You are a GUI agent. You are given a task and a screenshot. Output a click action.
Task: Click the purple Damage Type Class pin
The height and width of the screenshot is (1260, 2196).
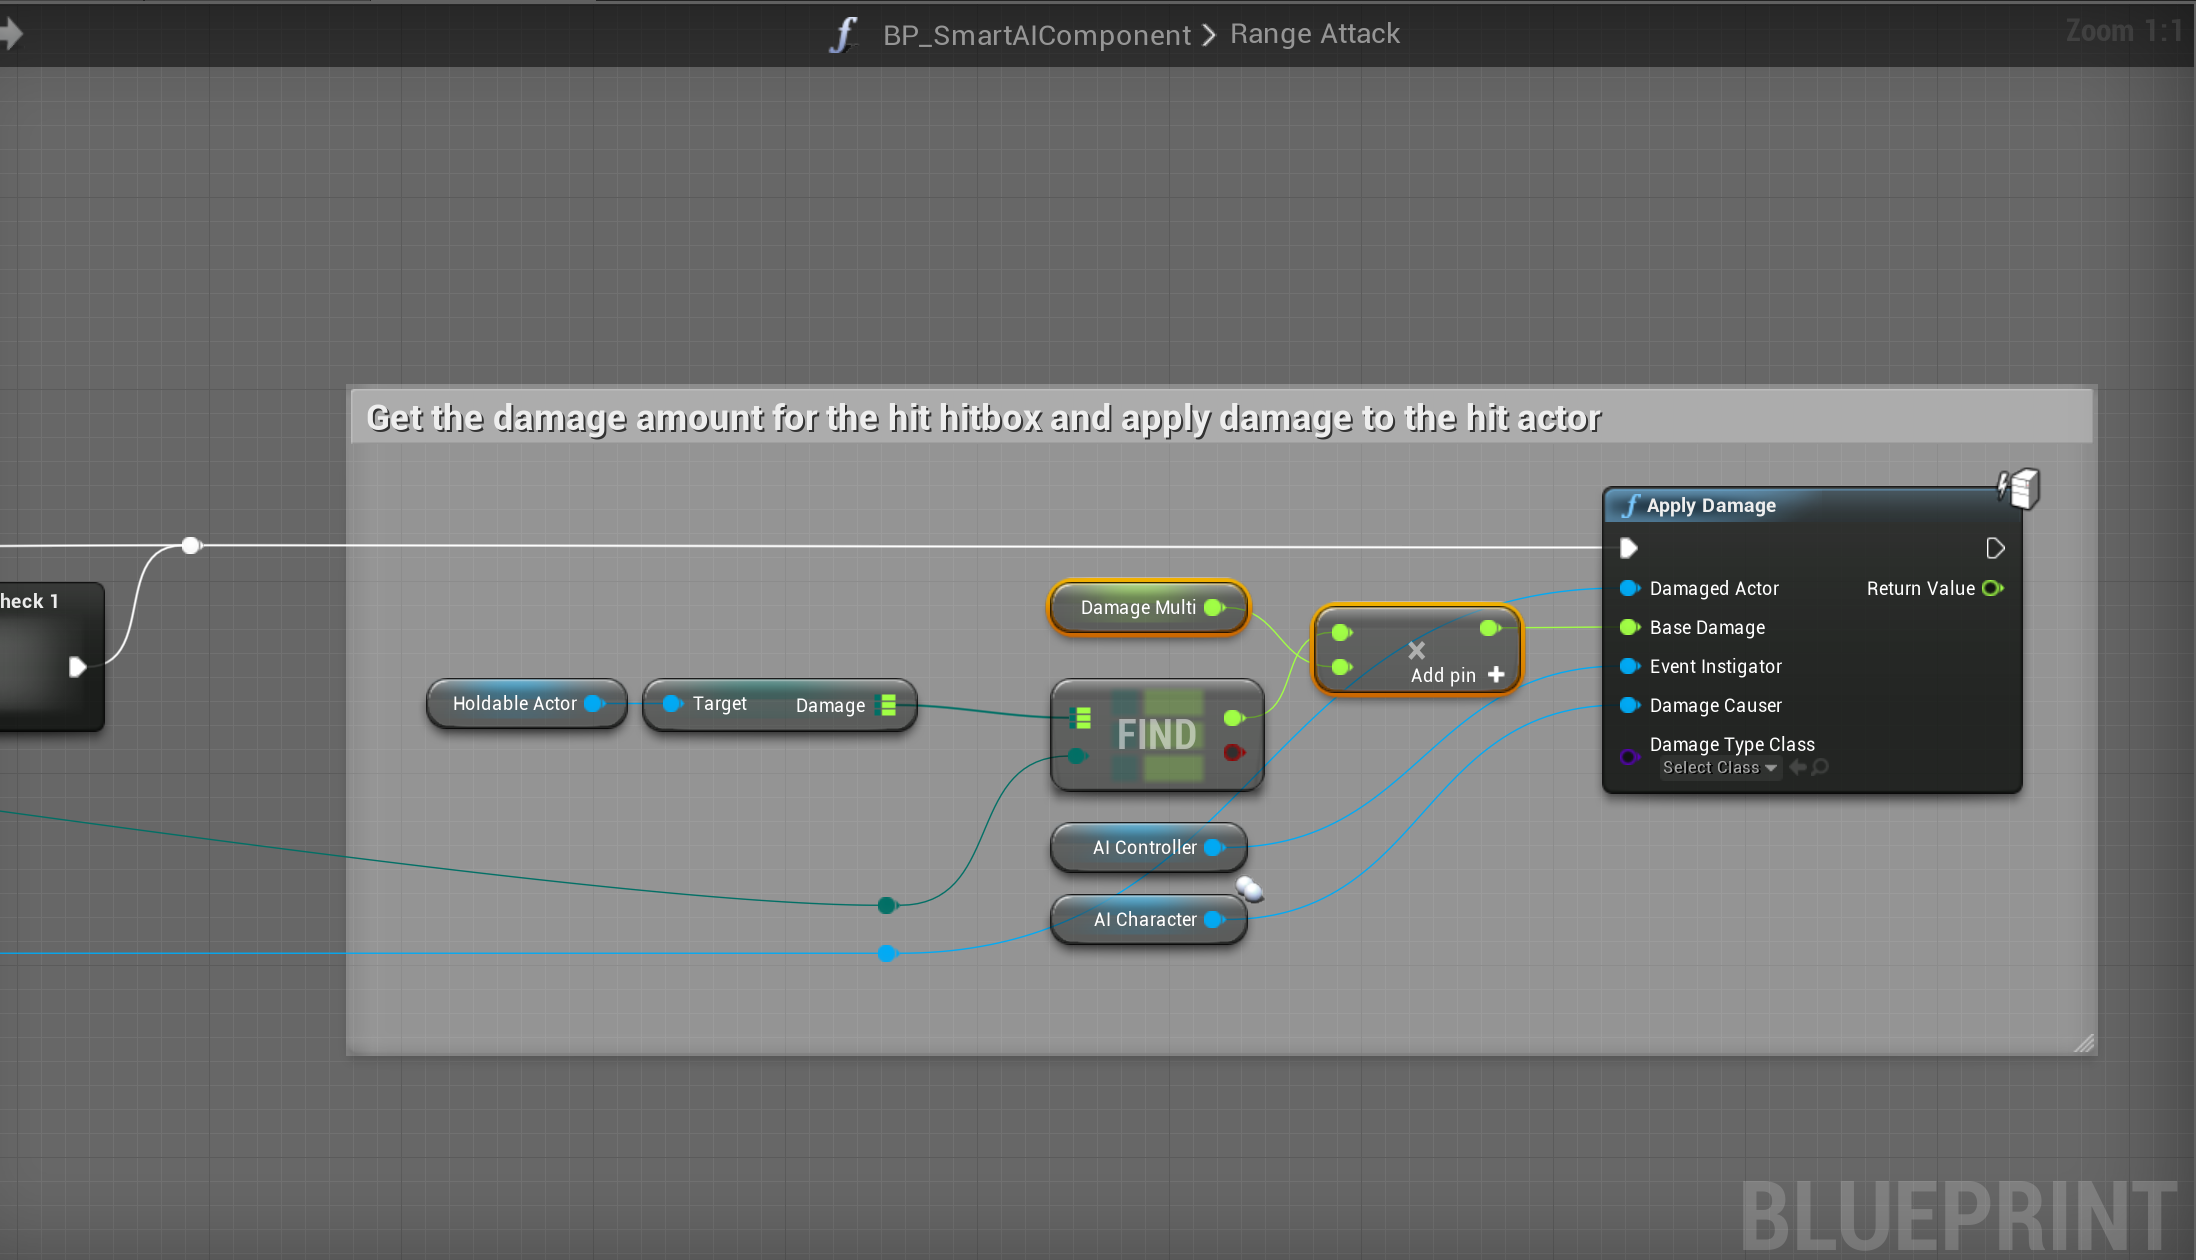click(x=1629, y=756)
